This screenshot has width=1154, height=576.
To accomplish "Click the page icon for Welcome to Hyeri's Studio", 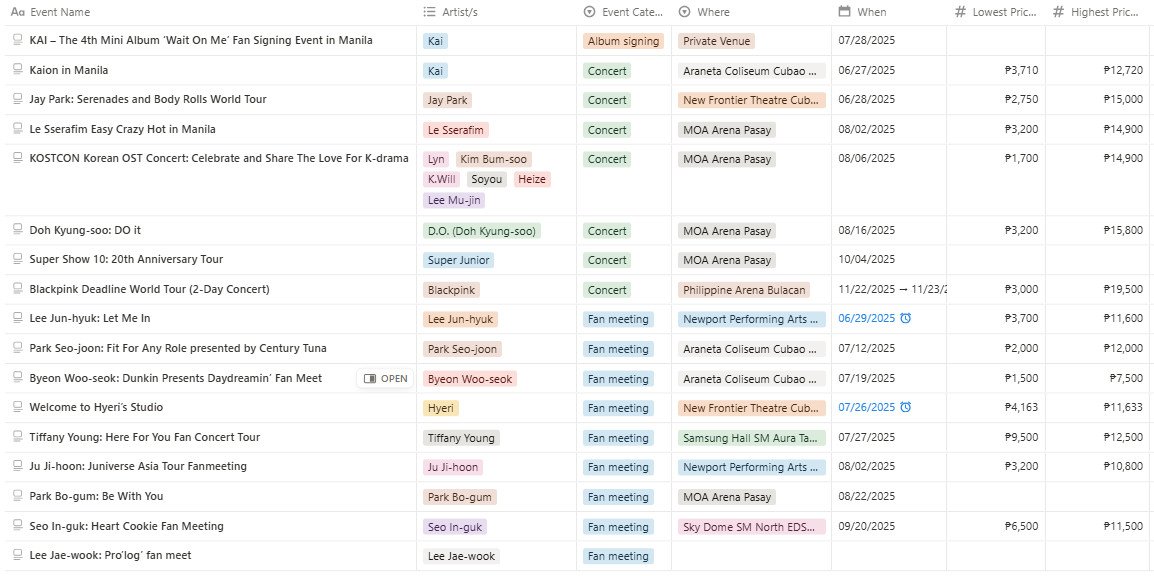I will [x=18, y=407].
